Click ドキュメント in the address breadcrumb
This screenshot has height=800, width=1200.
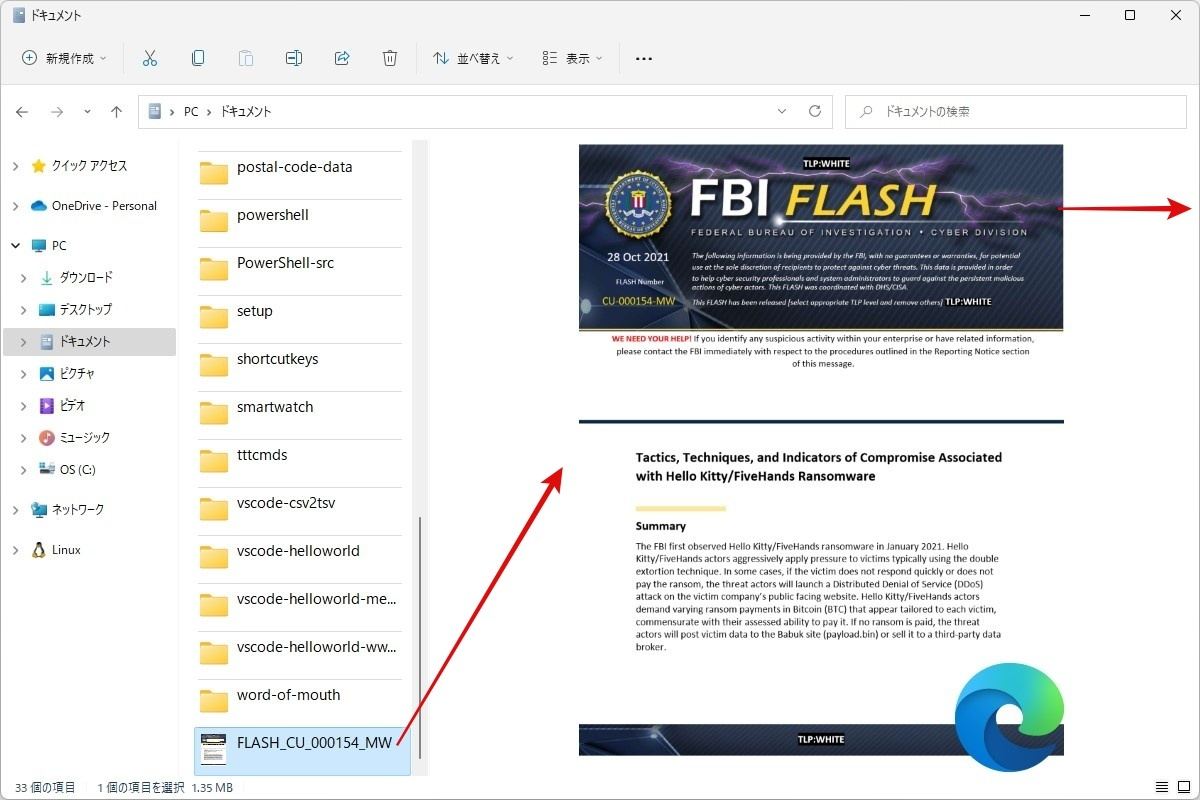point(246,112)
